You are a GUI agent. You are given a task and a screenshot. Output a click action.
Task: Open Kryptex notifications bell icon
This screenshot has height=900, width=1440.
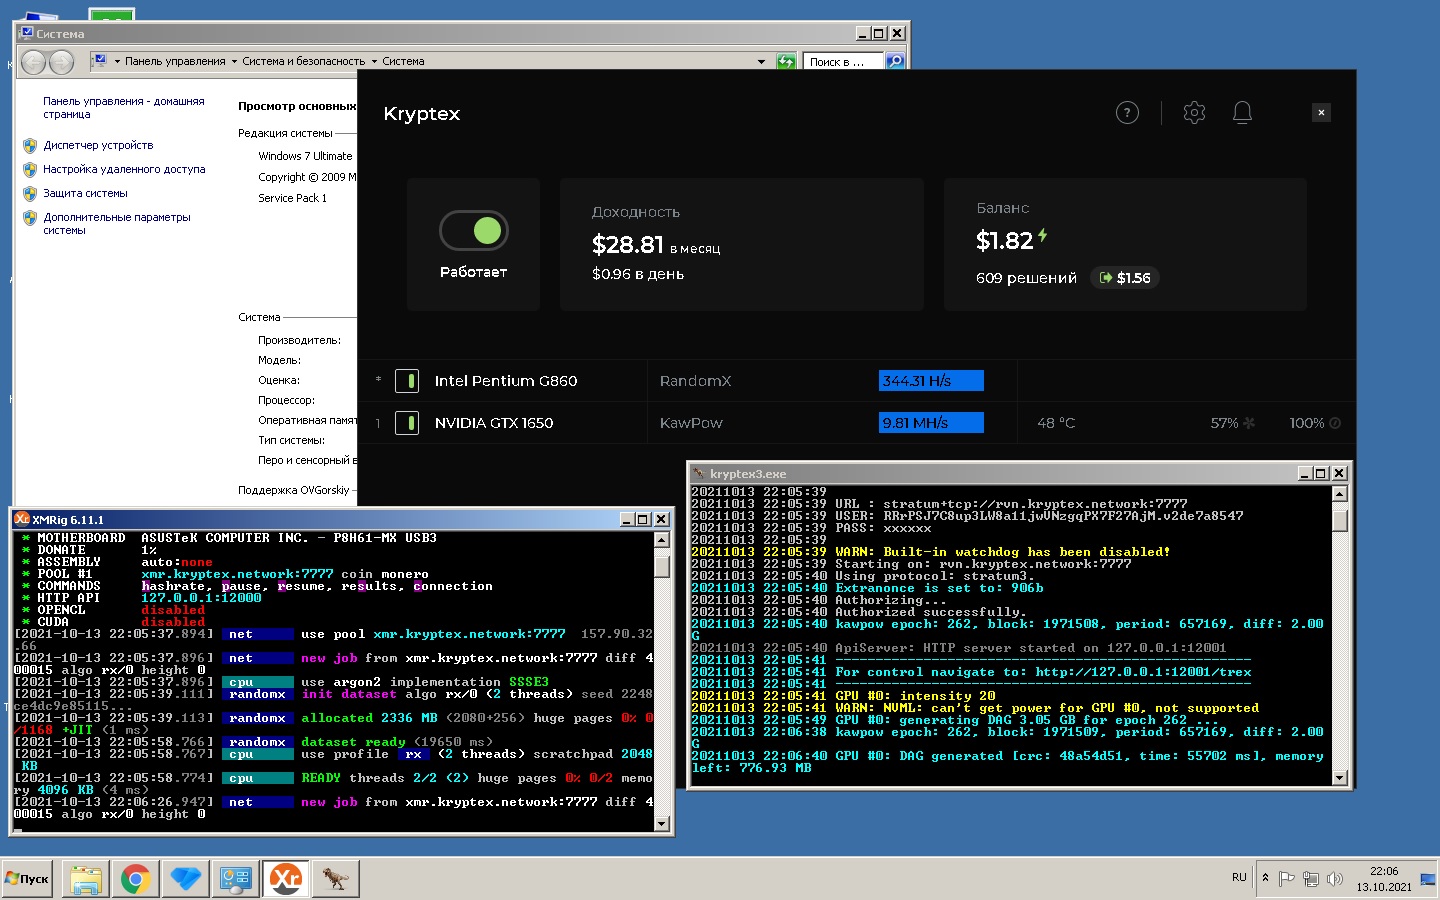[x=1242, y=113]
